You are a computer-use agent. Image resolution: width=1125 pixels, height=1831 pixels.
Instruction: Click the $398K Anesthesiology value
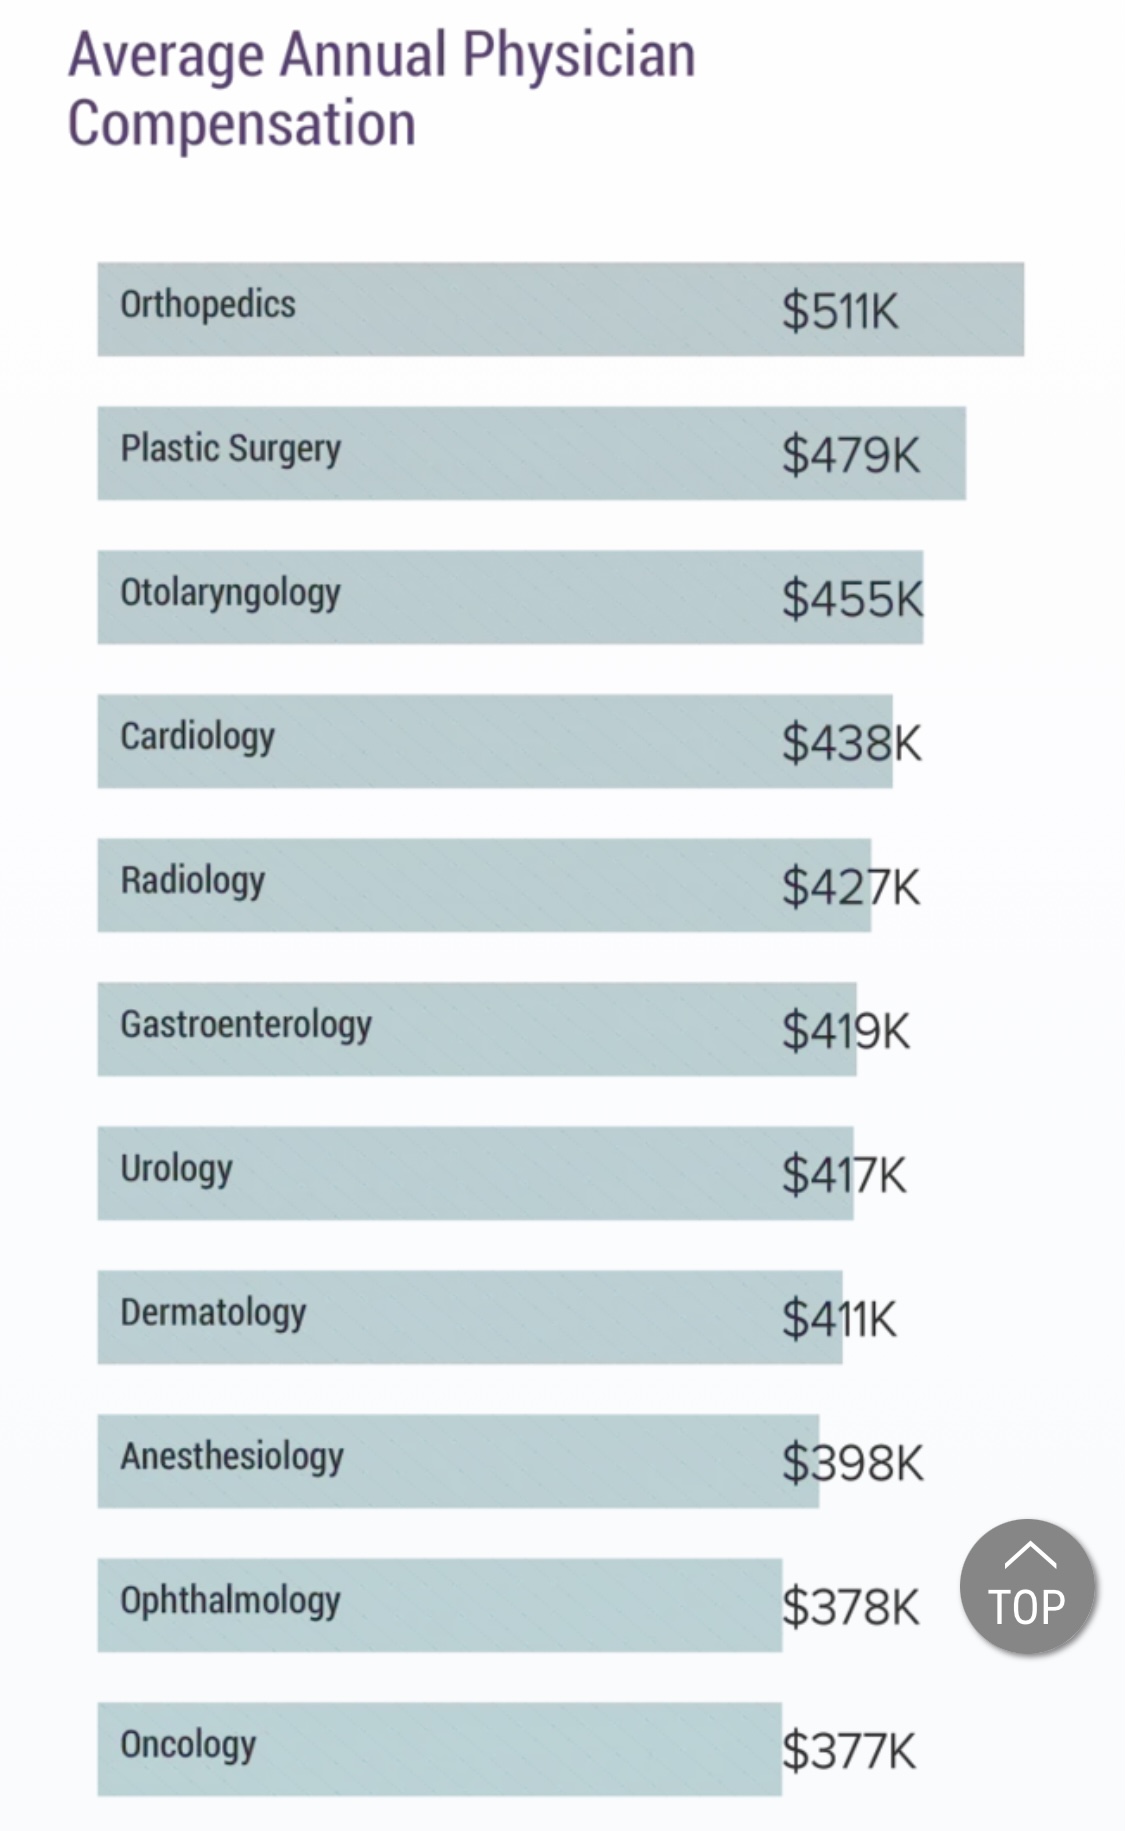(852, 1462)
